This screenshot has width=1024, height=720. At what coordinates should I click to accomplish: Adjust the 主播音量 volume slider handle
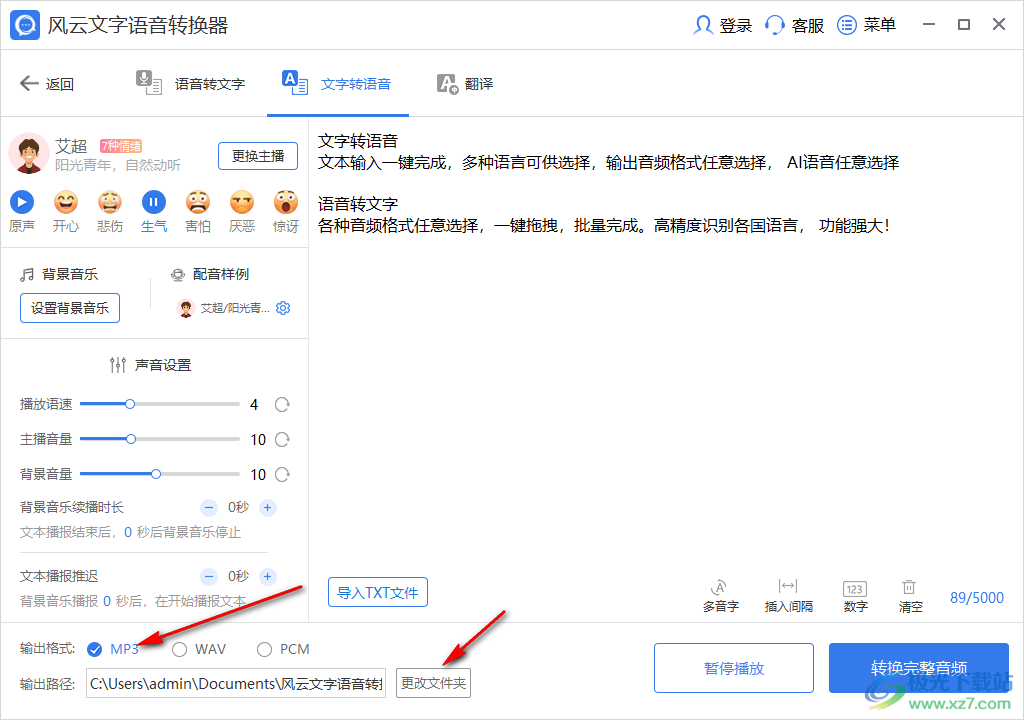(x=131, y=439)
